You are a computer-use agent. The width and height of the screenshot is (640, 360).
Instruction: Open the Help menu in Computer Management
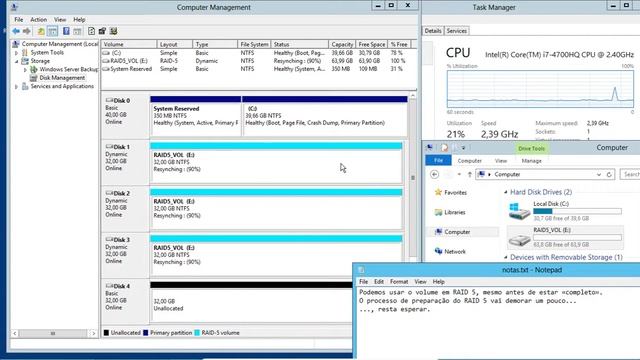coord(79,20)
